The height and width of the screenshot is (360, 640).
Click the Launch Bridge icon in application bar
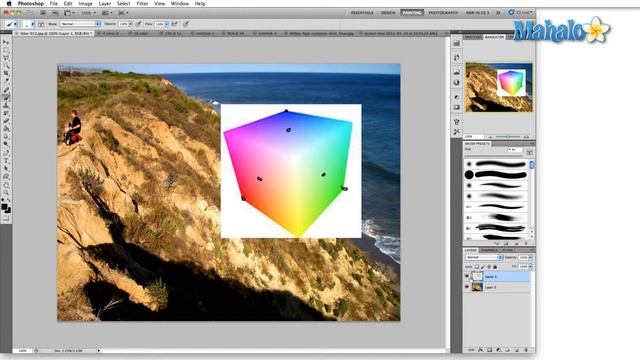coord(43,13)
